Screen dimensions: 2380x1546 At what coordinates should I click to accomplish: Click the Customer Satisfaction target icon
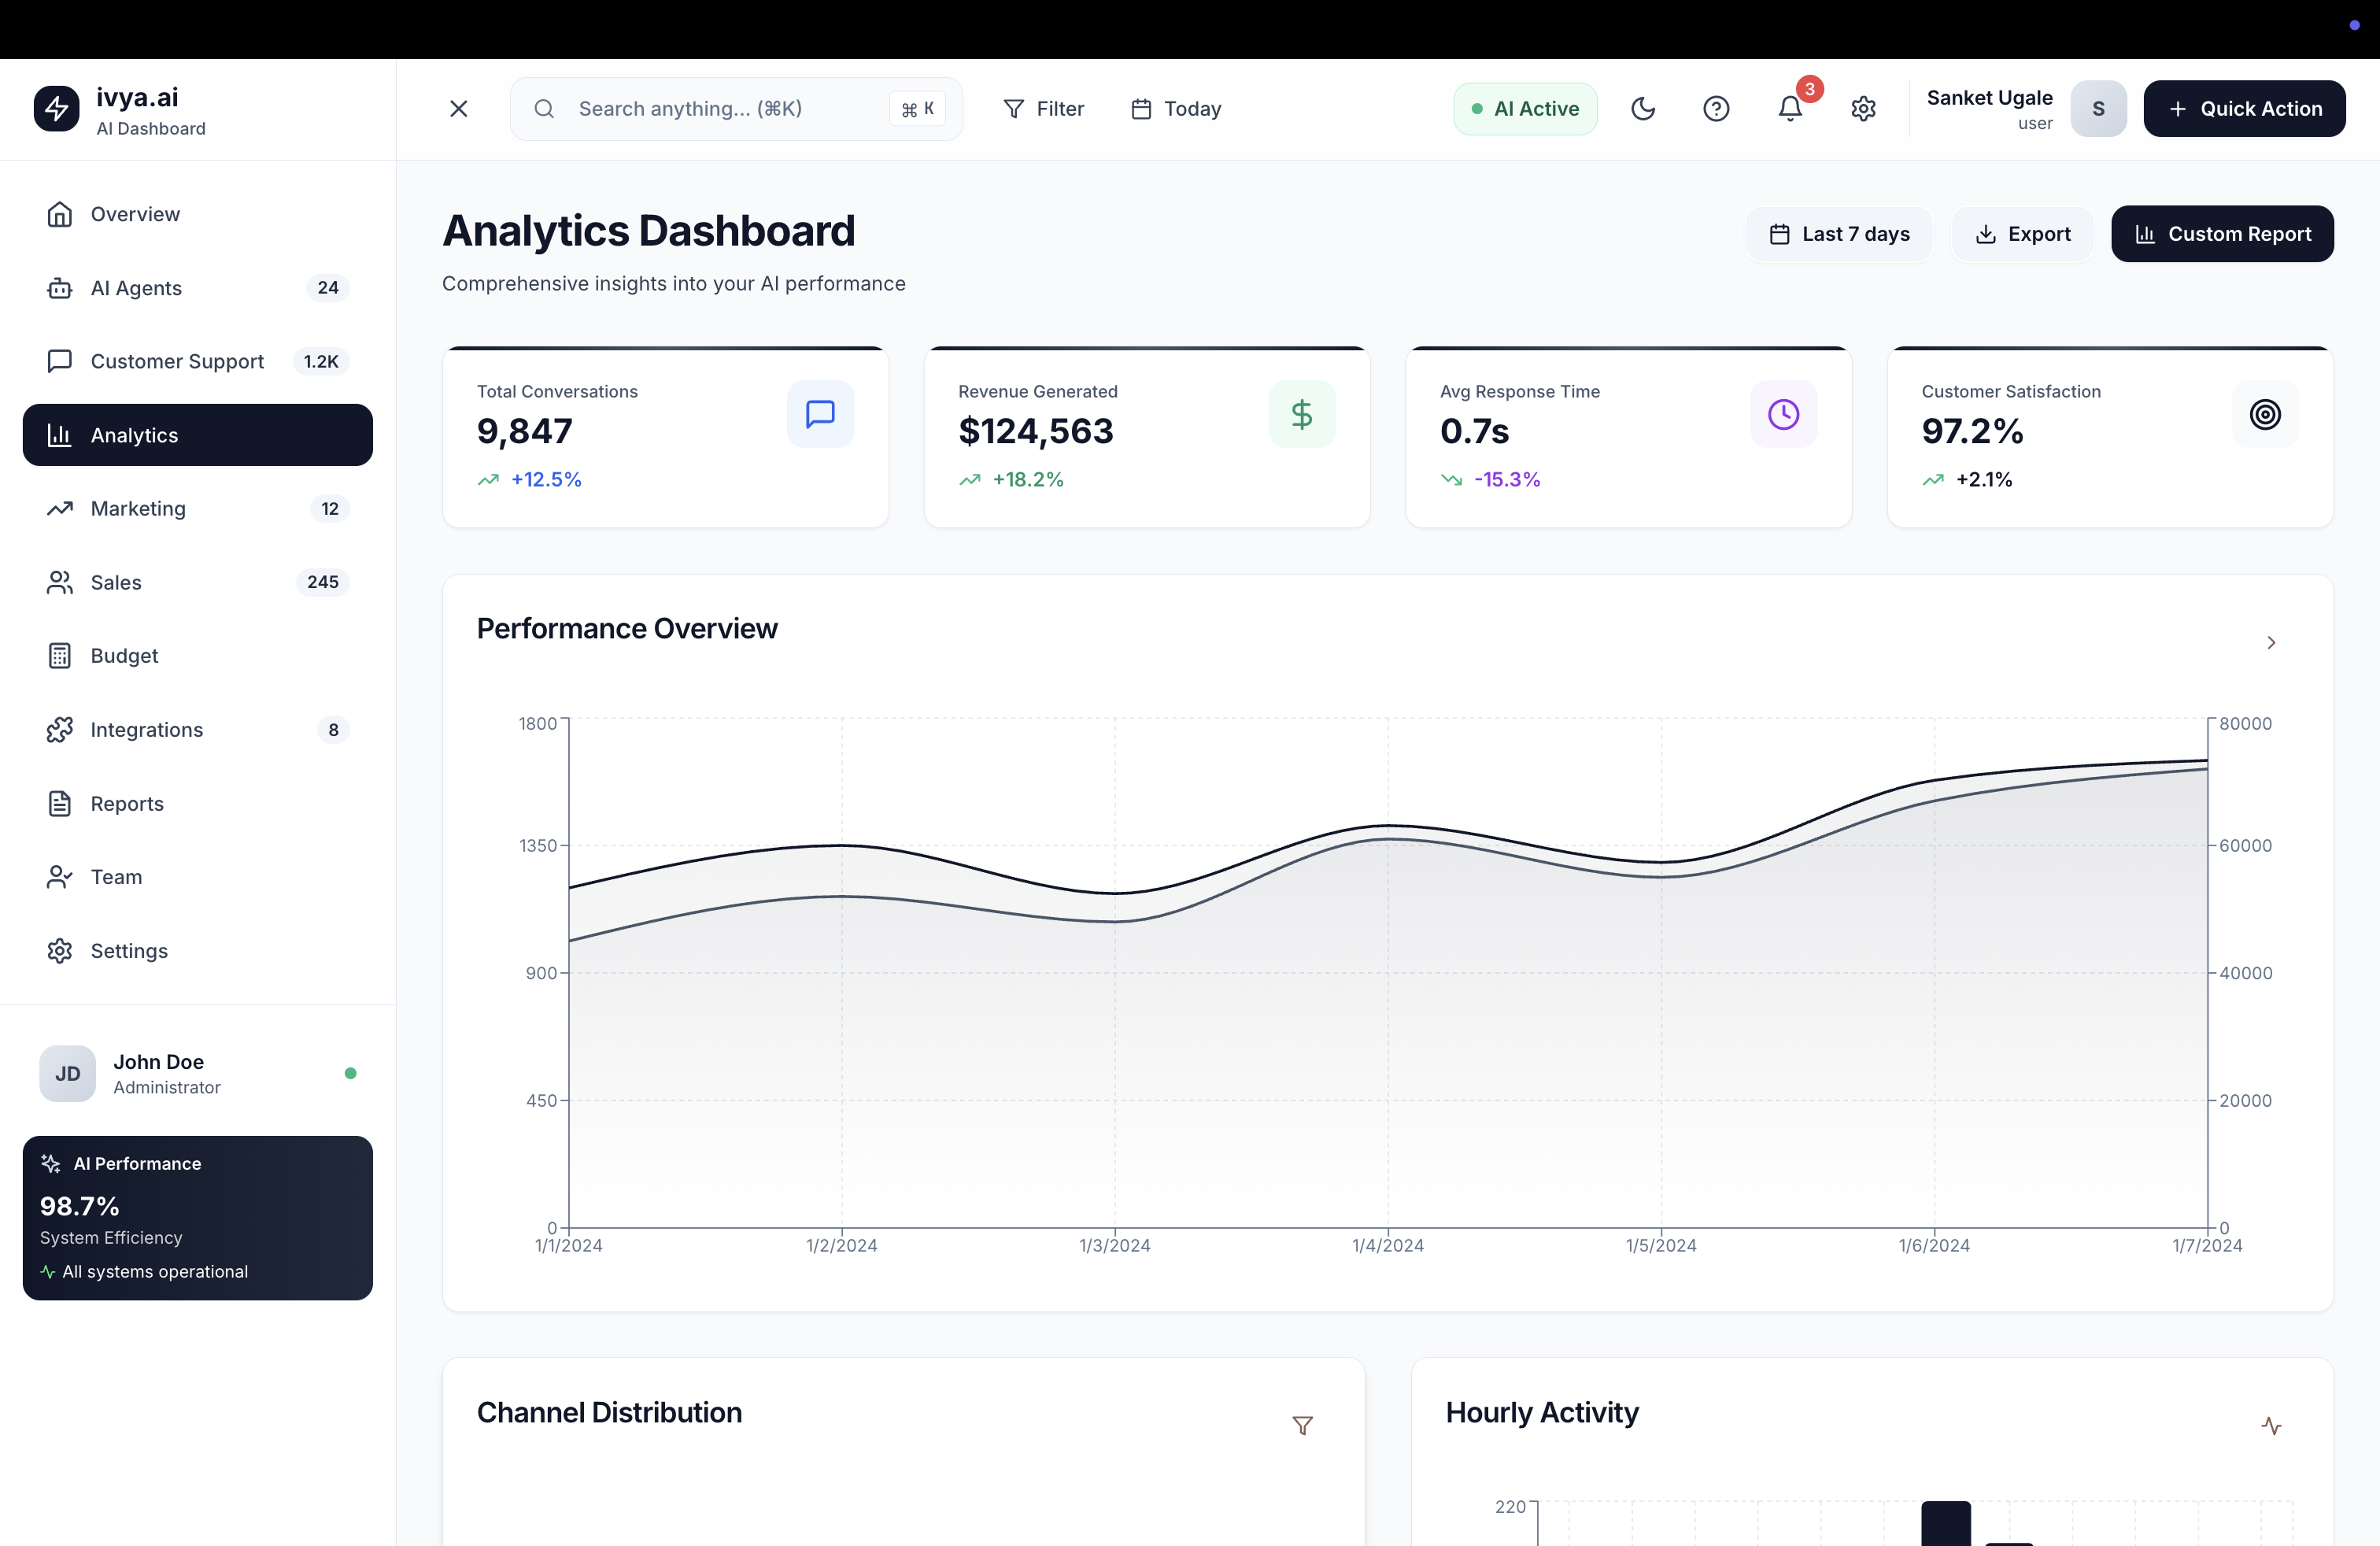[2265, 414]
